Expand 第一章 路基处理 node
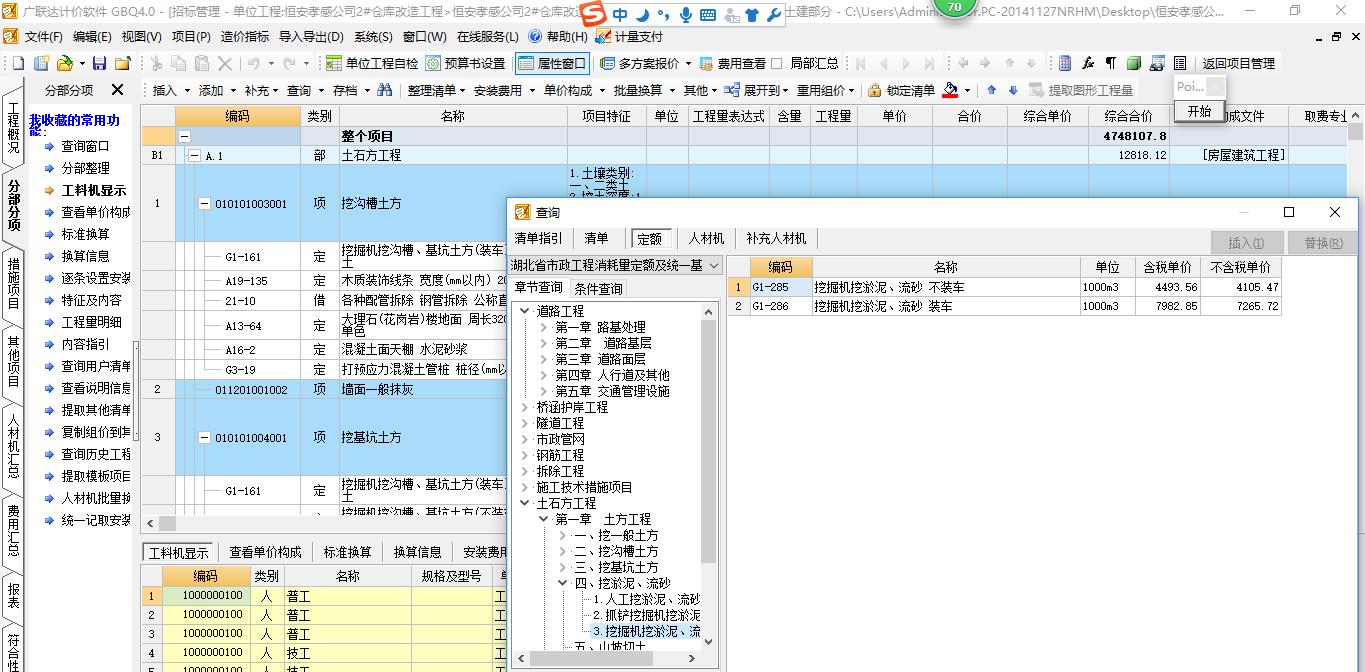 tap(543, 327)
